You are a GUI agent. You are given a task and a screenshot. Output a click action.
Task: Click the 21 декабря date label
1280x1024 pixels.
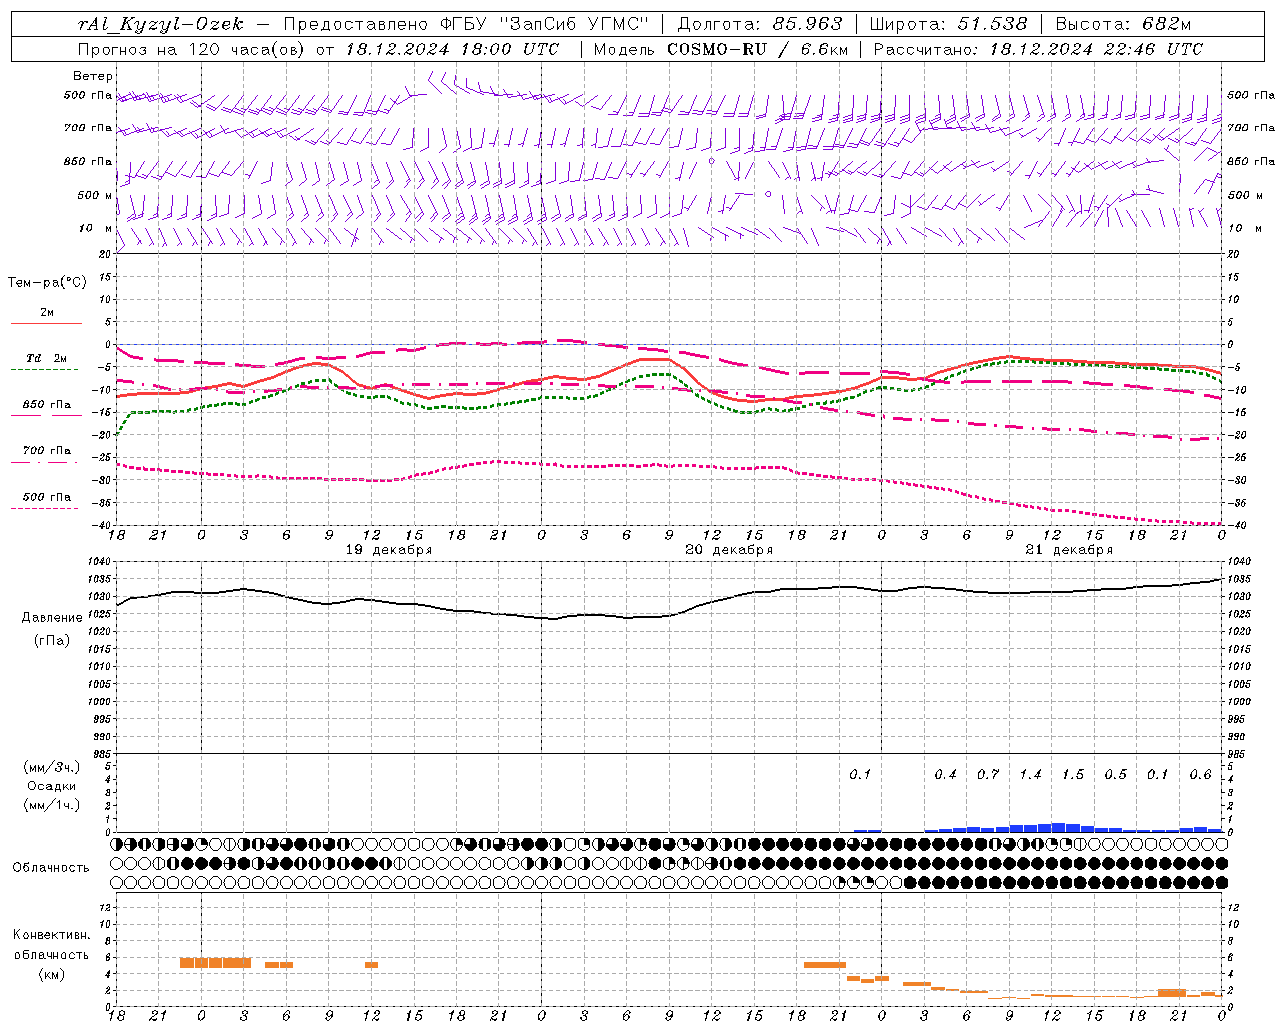[1069, 550]
